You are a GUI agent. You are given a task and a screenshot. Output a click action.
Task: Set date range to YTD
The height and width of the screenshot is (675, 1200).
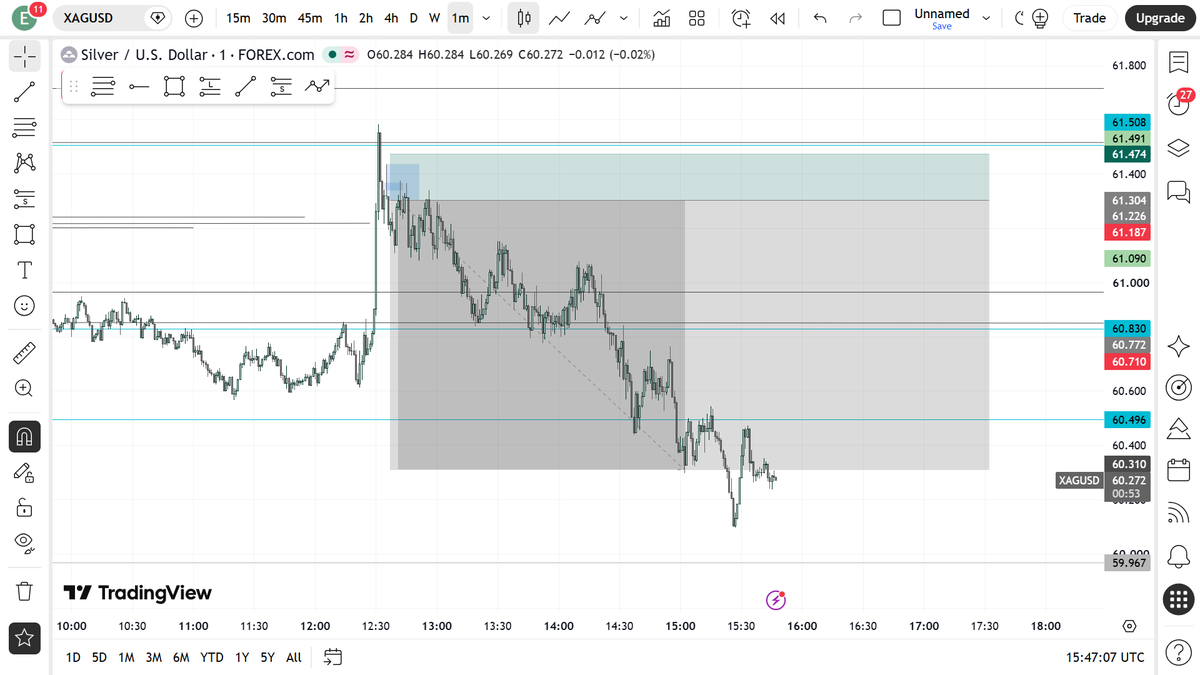point(211,657)
